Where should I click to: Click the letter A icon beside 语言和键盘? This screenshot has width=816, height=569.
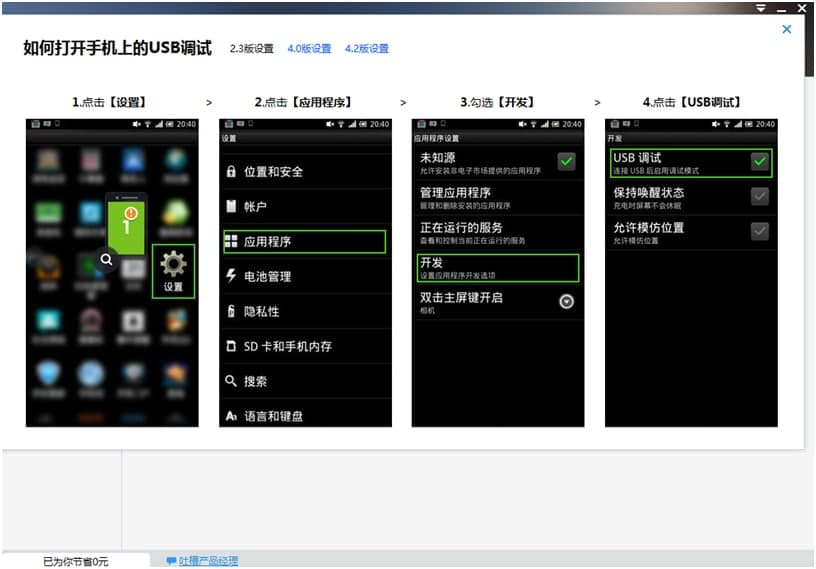point(231,416)
